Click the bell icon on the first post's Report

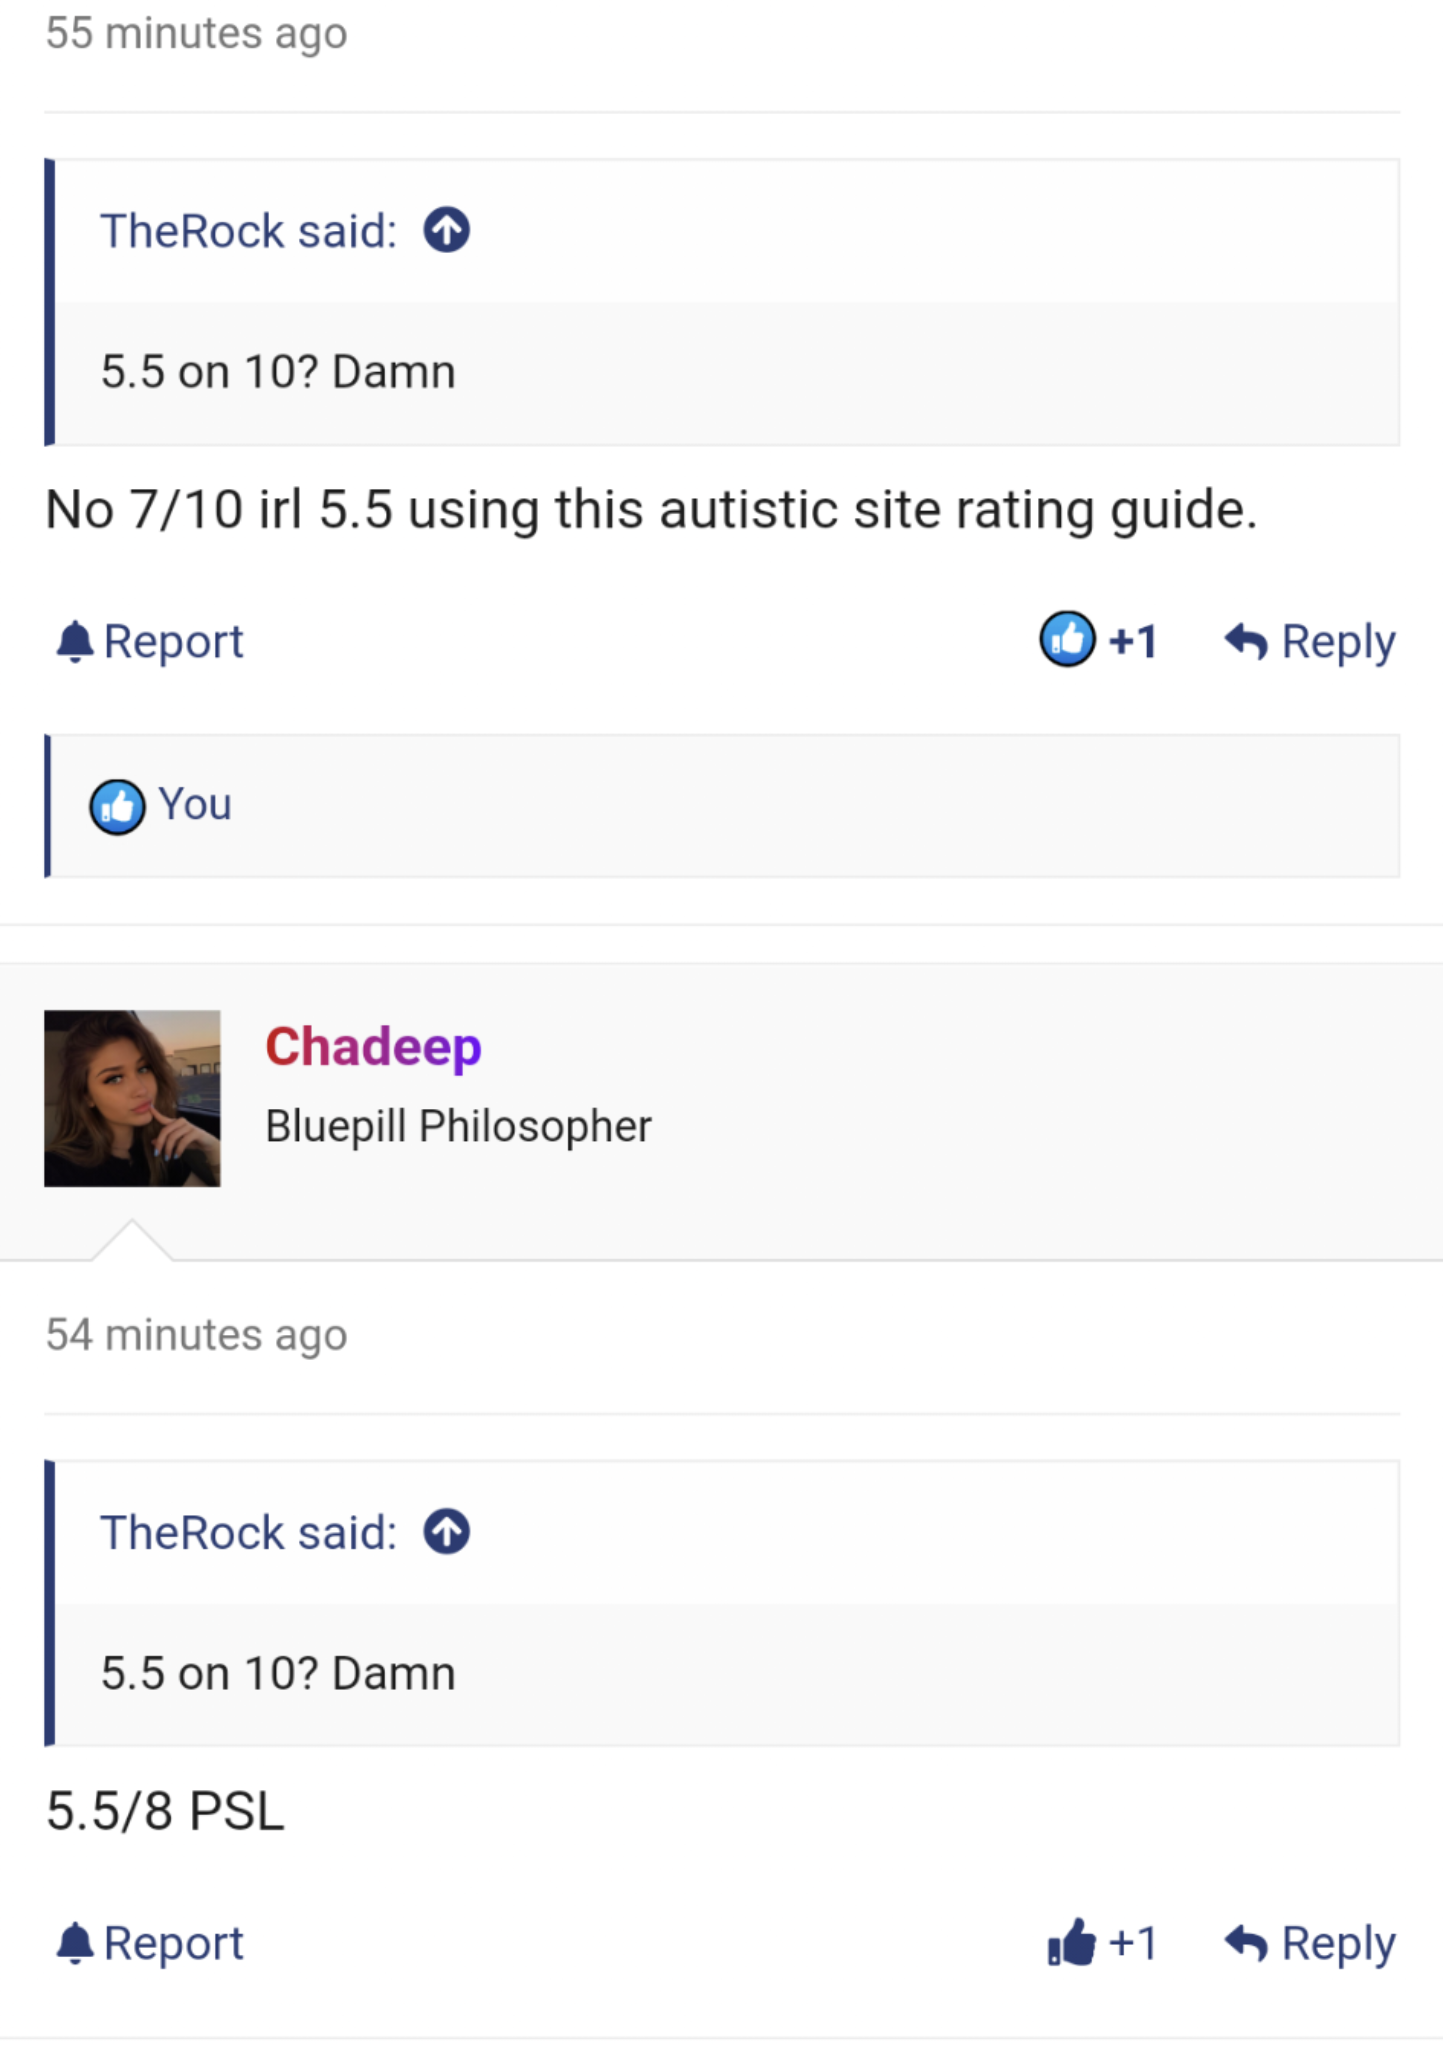tap(74, 642)
